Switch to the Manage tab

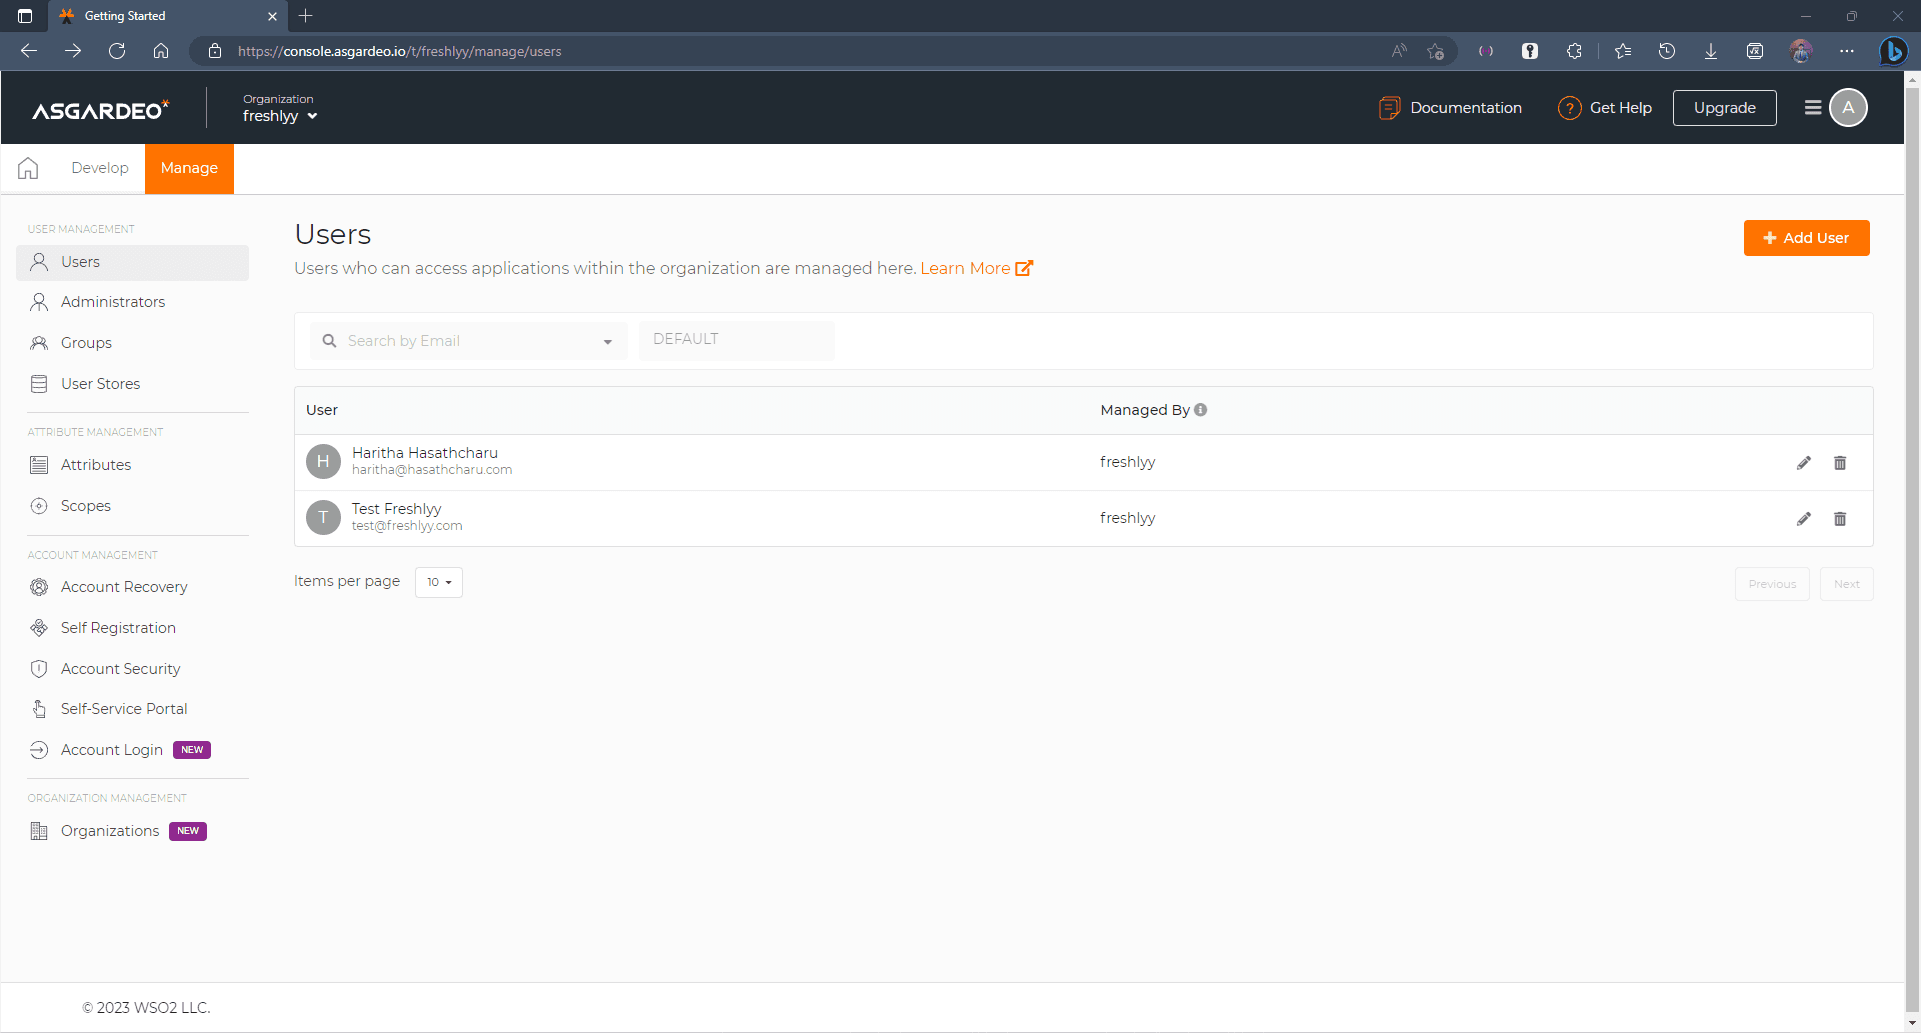click(x=189, y=168)
